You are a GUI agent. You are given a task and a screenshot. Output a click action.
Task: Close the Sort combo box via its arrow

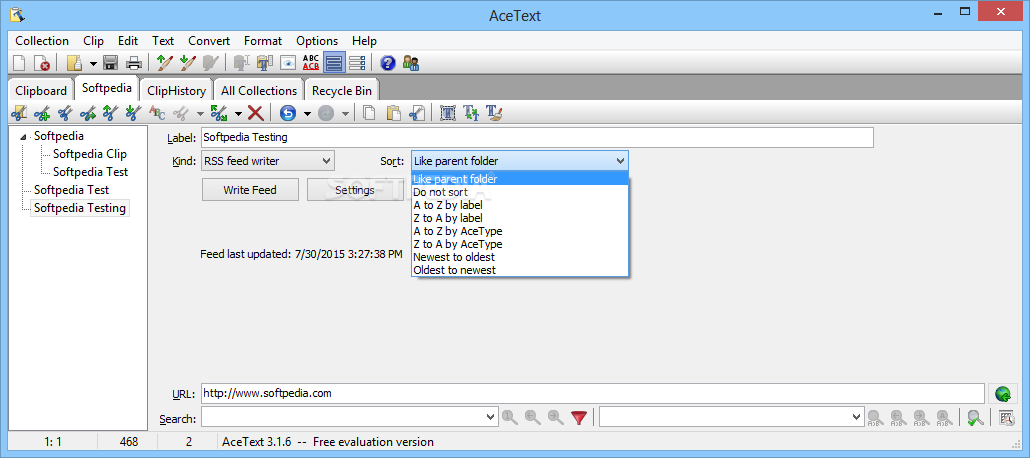coord(620,160)
